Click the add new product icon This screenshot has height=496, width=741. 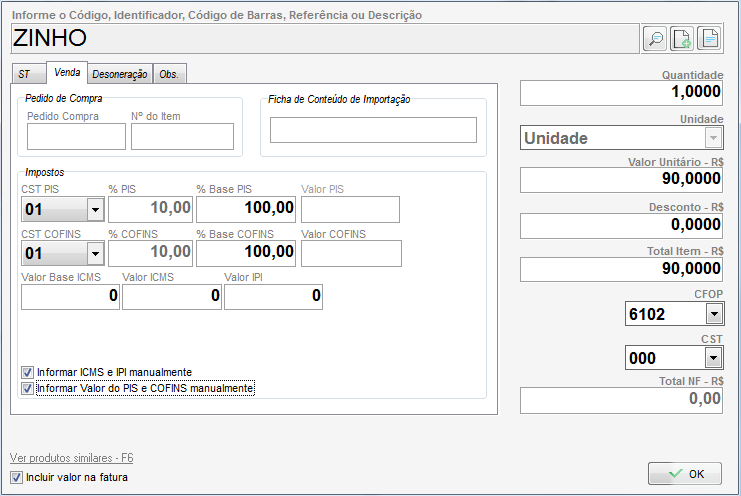tap(681, 38)
